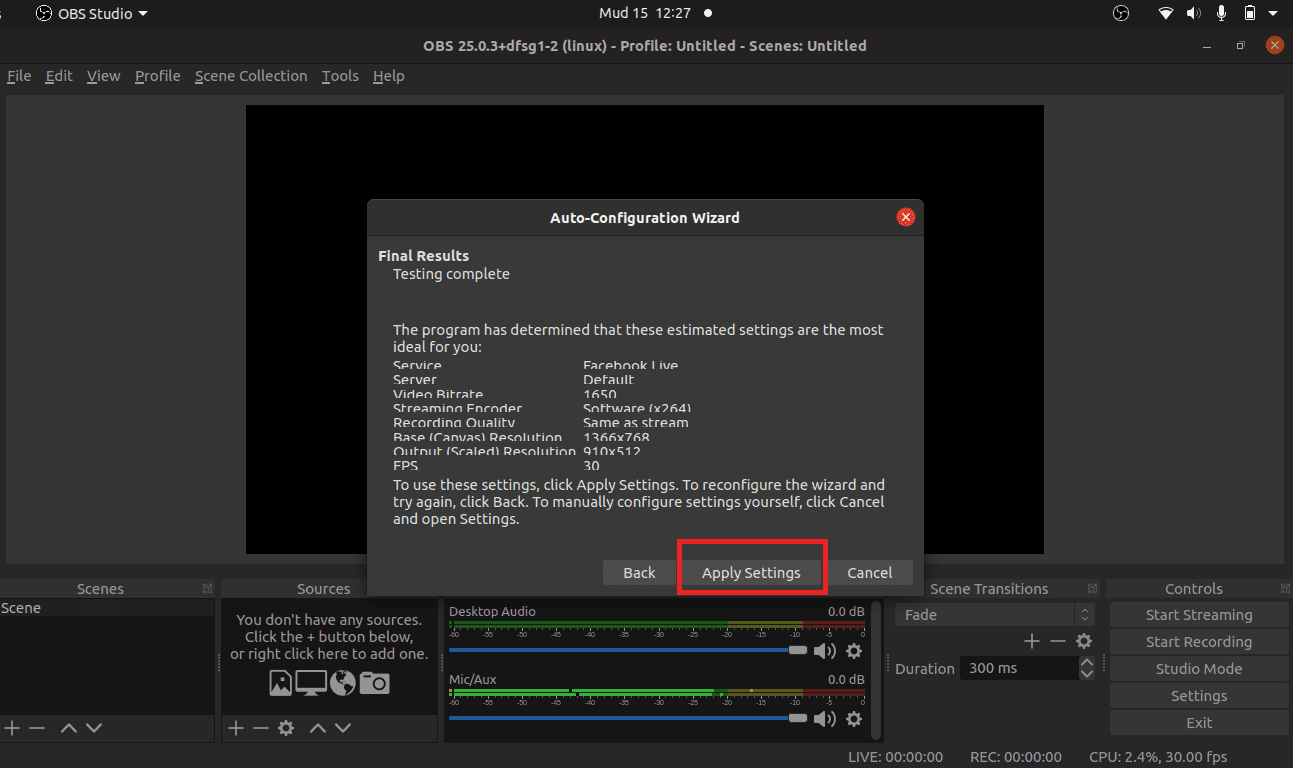
Task: Click the display capture monitor icon
Action: tap(311, 683)
